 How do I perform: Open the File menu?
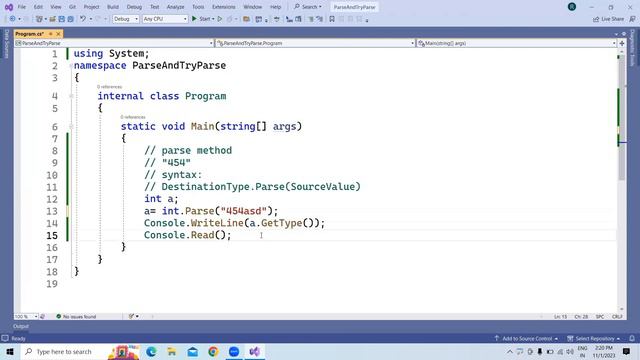pyautogui.click(x=22, y=7)
